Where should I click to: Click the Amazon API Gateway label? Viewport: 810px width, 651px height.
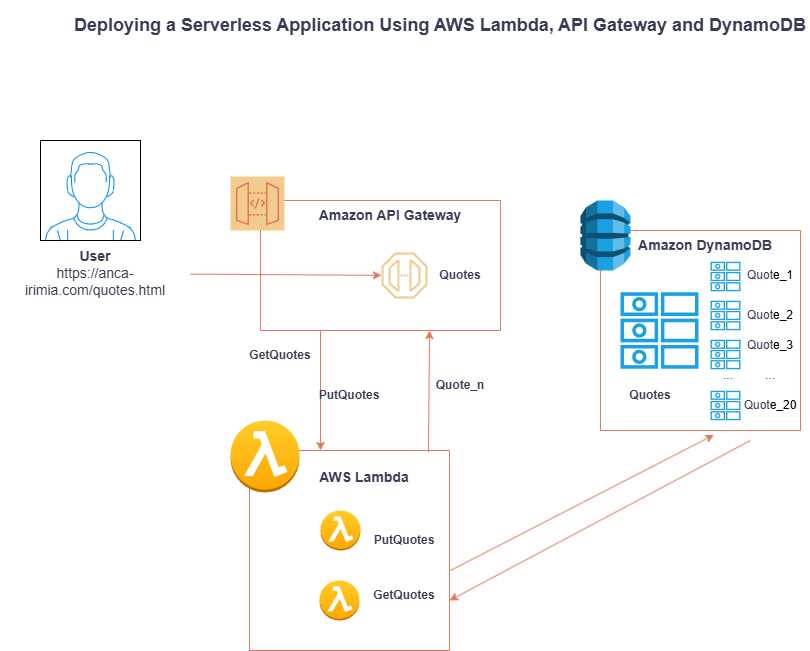coord(390,215)
